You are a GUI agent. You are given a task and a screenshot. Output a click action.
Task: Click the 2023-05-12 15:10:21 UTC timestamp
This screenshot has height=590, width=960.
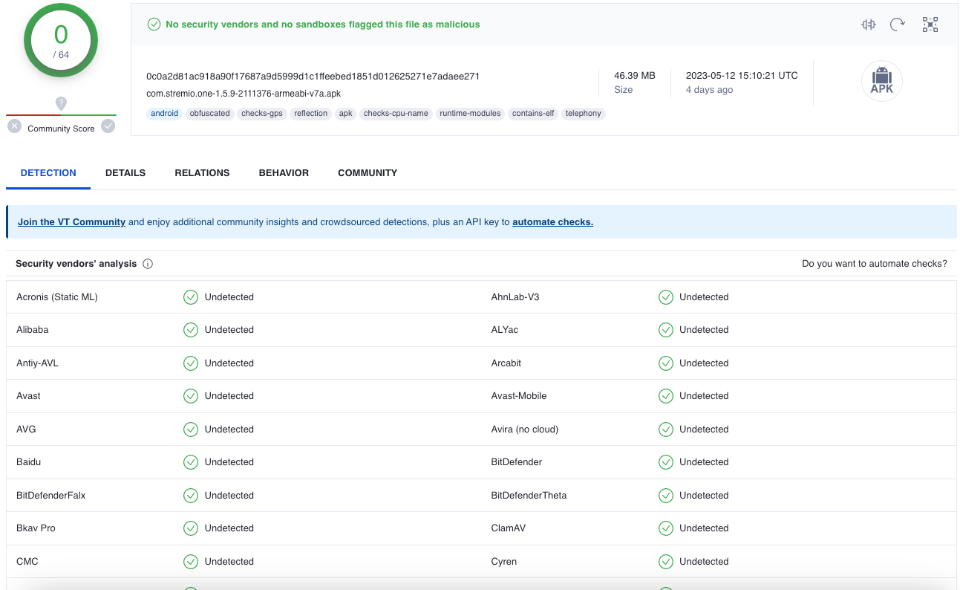[741, 76]
